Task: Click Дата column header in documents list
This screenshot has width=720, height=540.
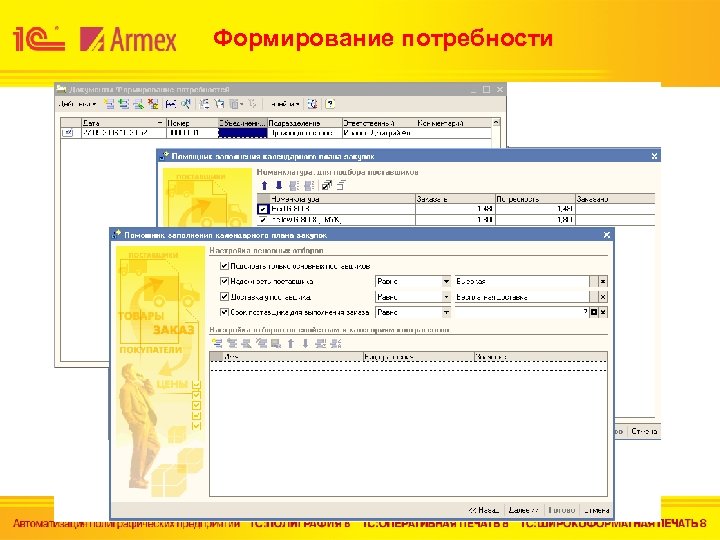Action: tap(123, 123)
